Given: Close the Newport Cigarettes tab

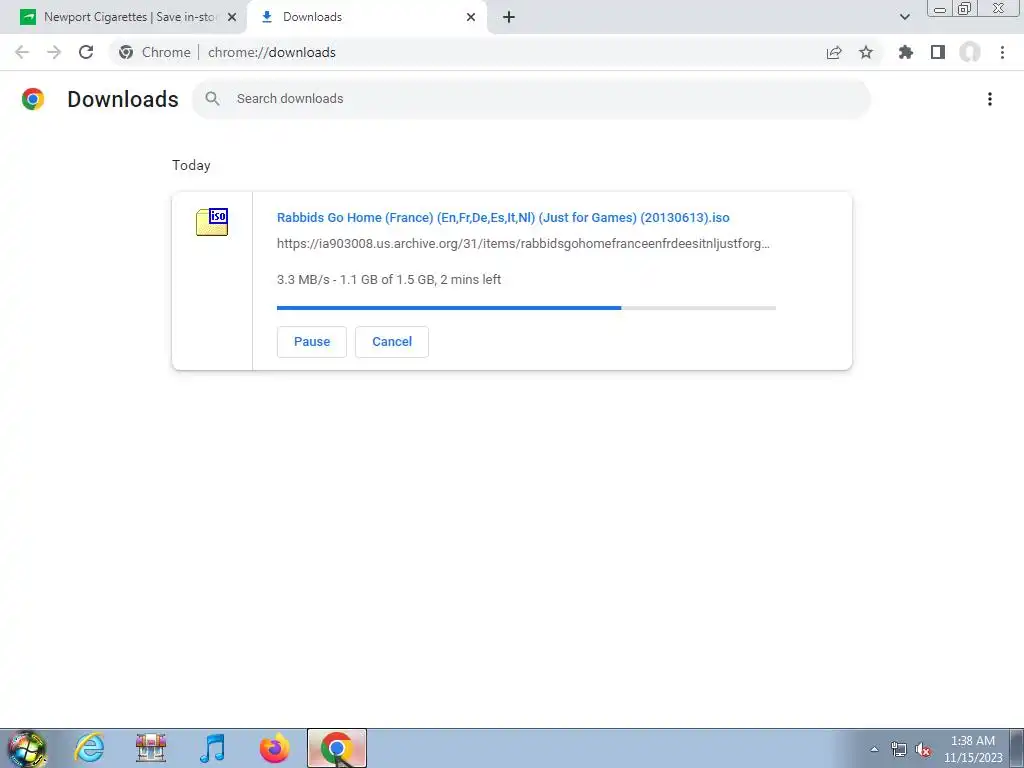Looking at the screenshot, I should [x=232, y=17].
